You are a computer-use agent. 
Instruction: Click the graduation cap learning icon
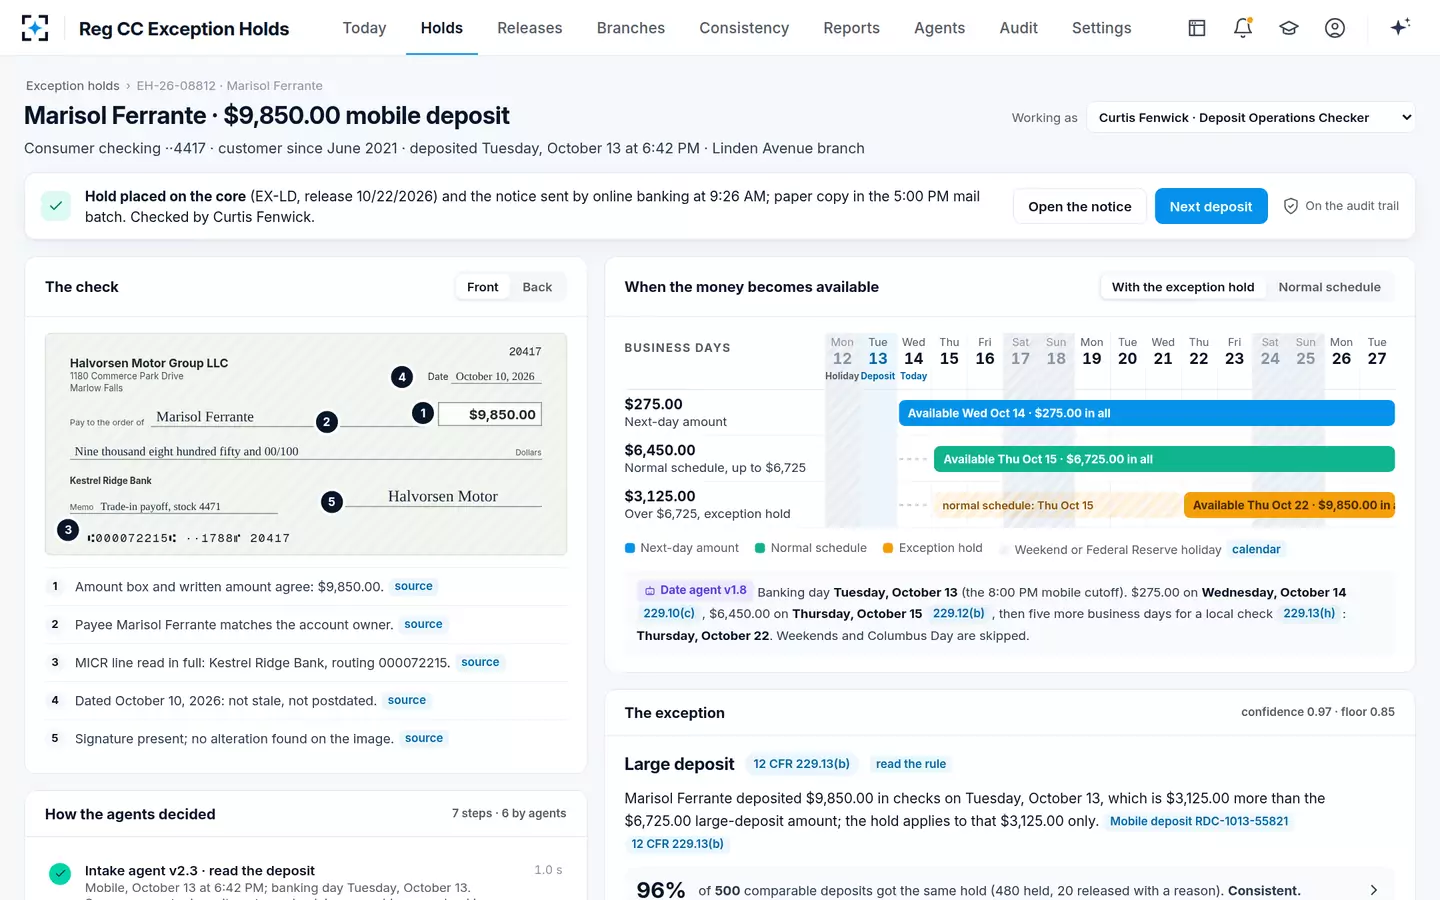tap(1289, 28)
